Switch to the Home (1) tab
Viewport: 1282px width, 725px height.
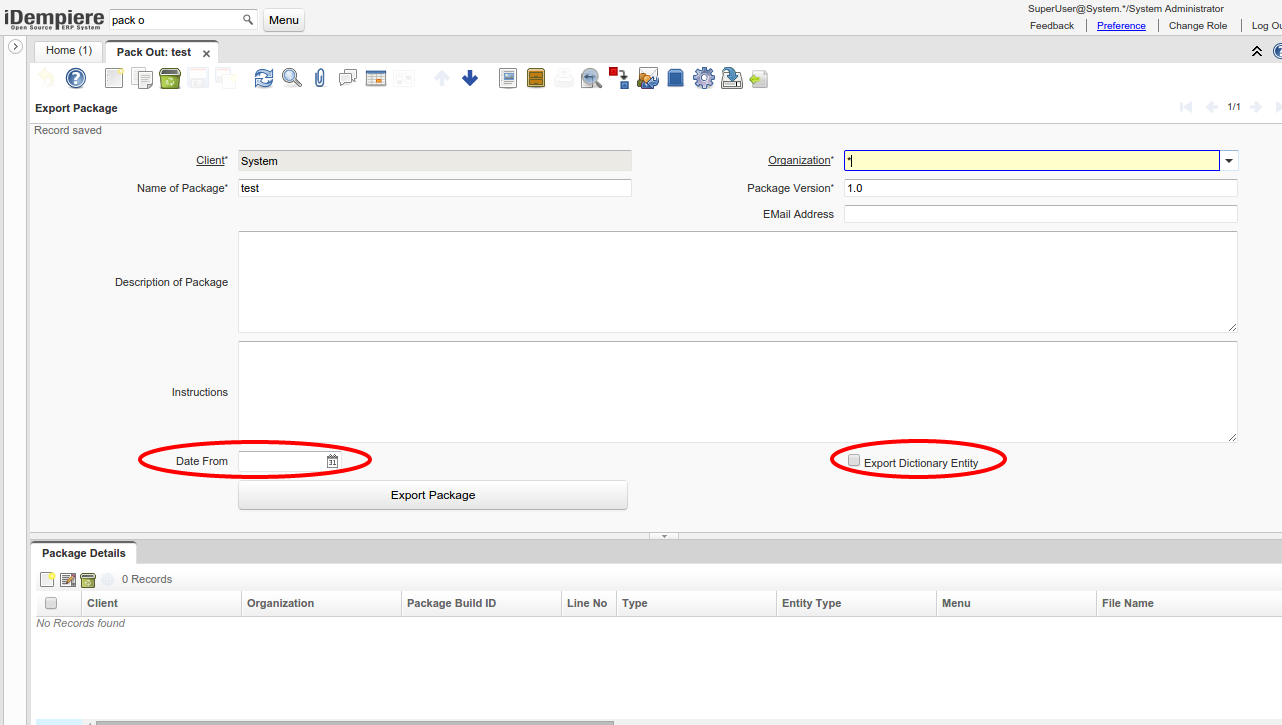click(68, 50)
